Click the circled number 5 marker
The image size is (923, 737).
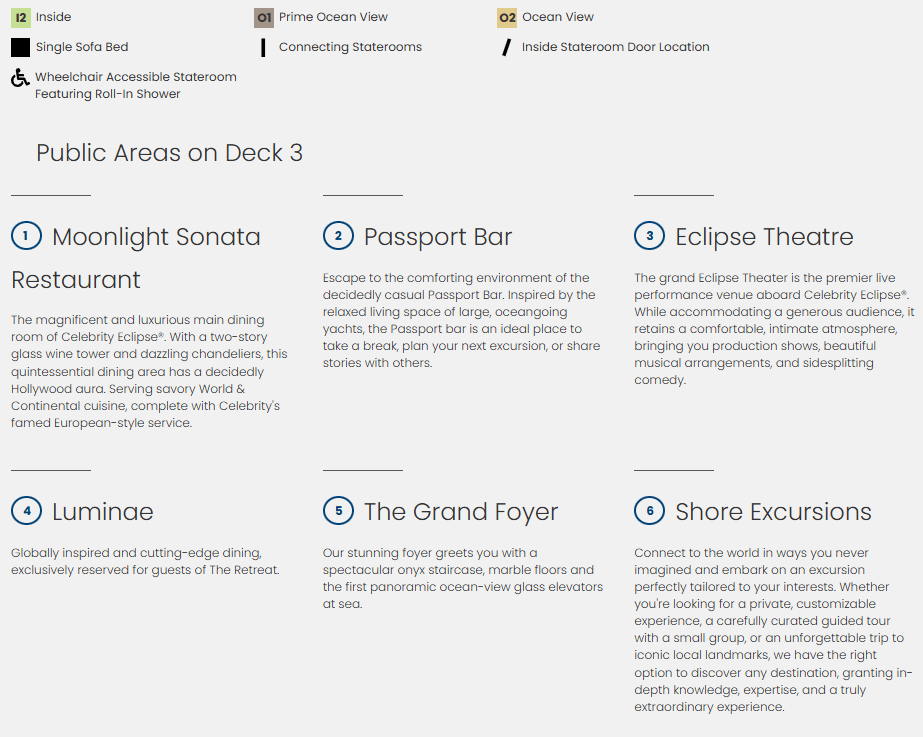pos(338,511)
